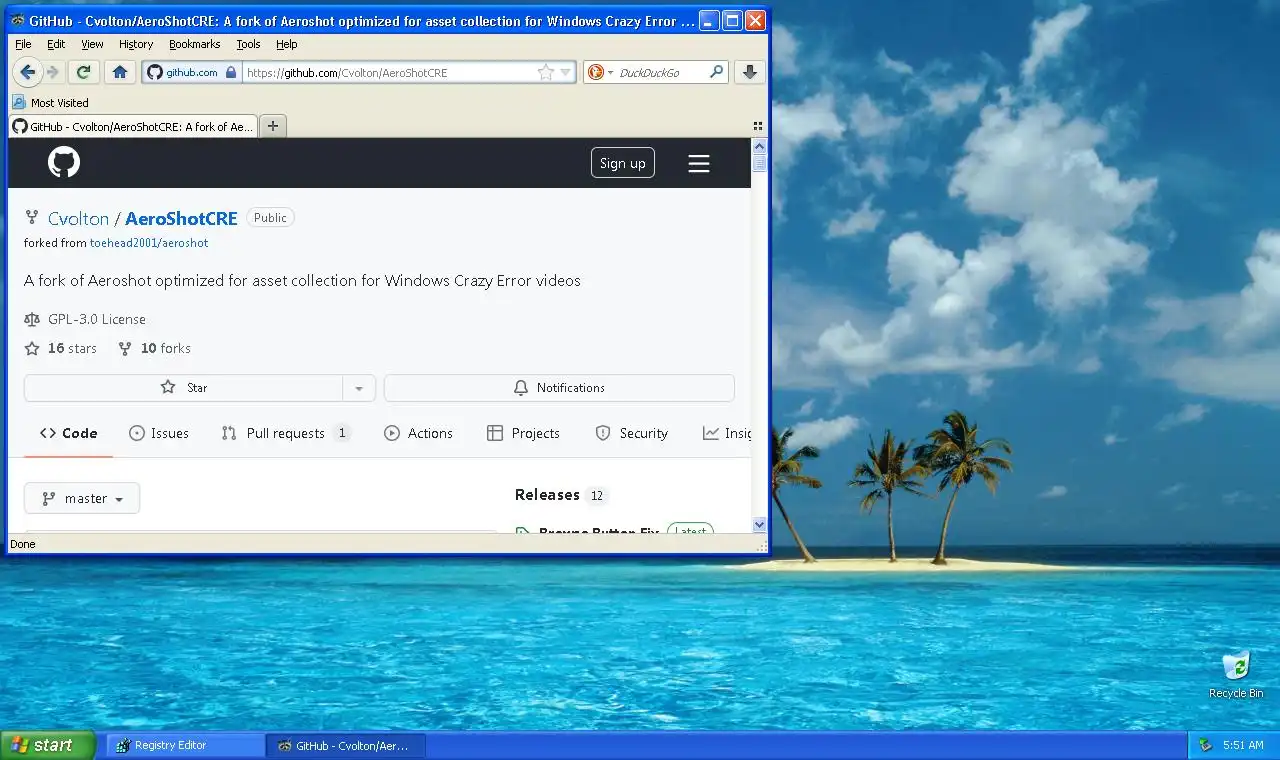Open the Pull requests tab

(x=285, y=433)
